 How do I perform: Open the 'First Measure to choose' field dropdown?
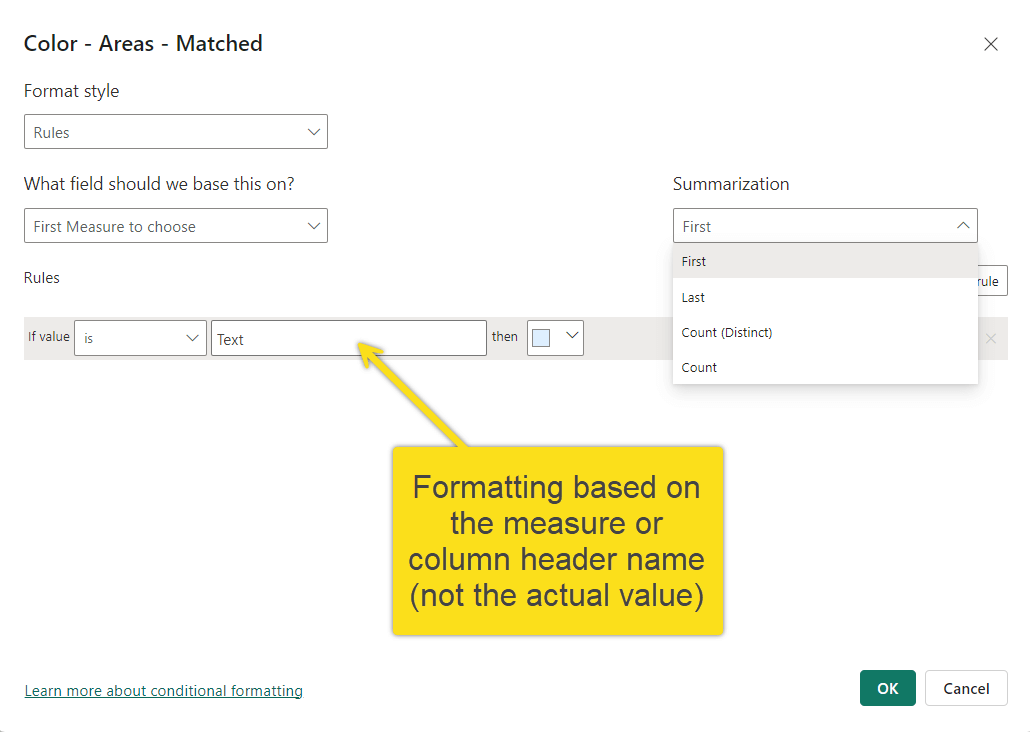(x=175, y=226)
